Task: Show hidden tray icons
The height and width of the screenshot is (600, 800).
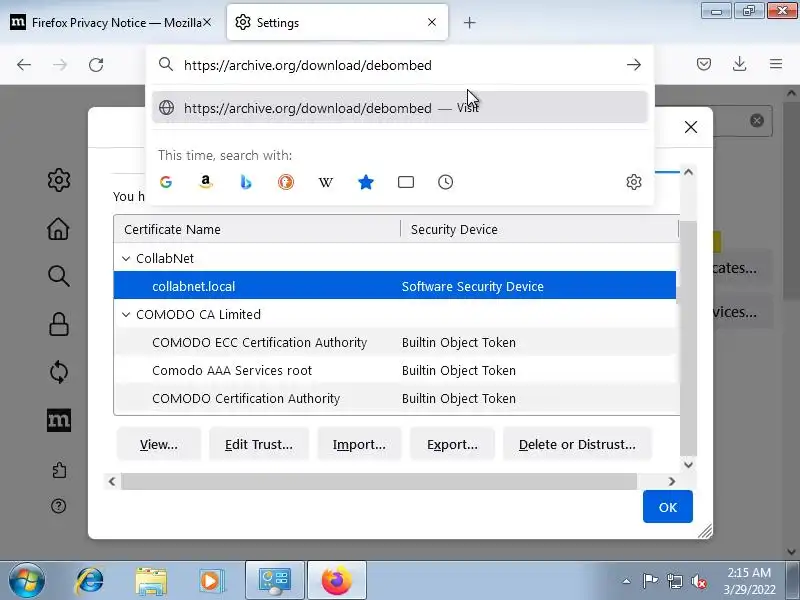Action: (x=626, y=581)
